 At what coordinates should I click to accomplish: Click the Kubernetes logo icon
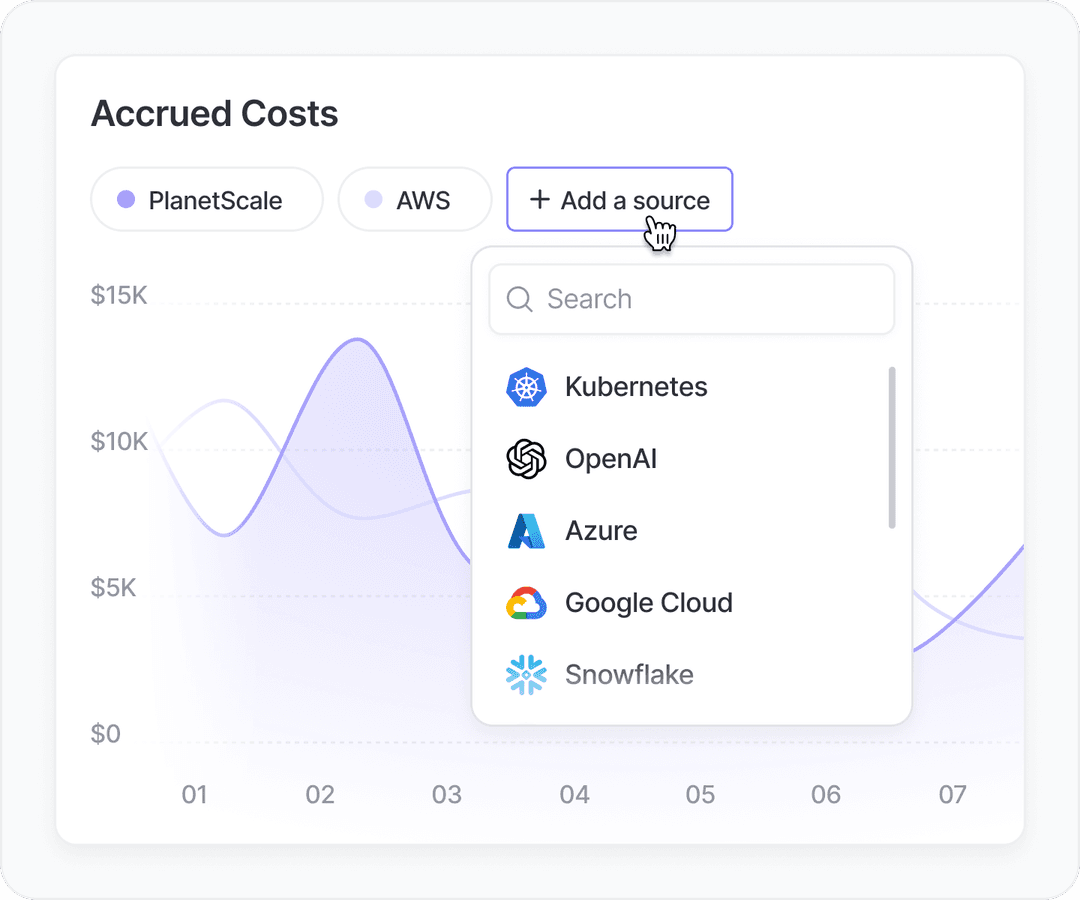(526, 387)
